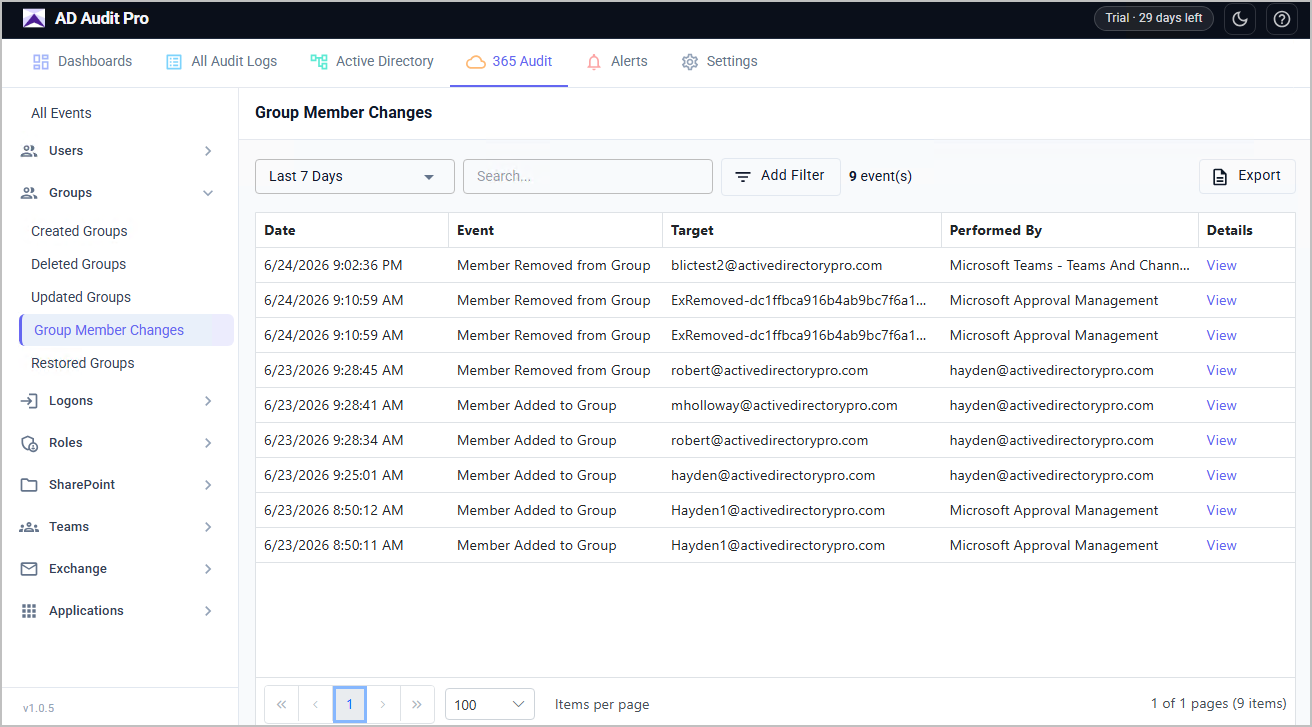Click the Add Filter button
Image resolution: width=1312 pixels, height=727 pixels.
781,176
